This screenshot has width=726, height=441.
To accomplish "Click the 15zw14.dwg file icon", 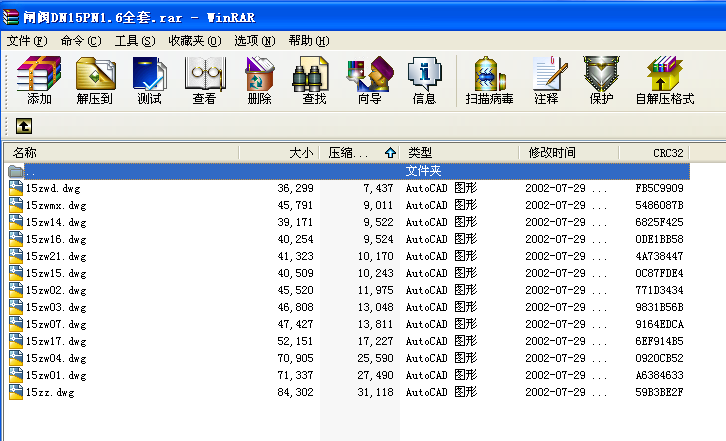I will (16, 222).
